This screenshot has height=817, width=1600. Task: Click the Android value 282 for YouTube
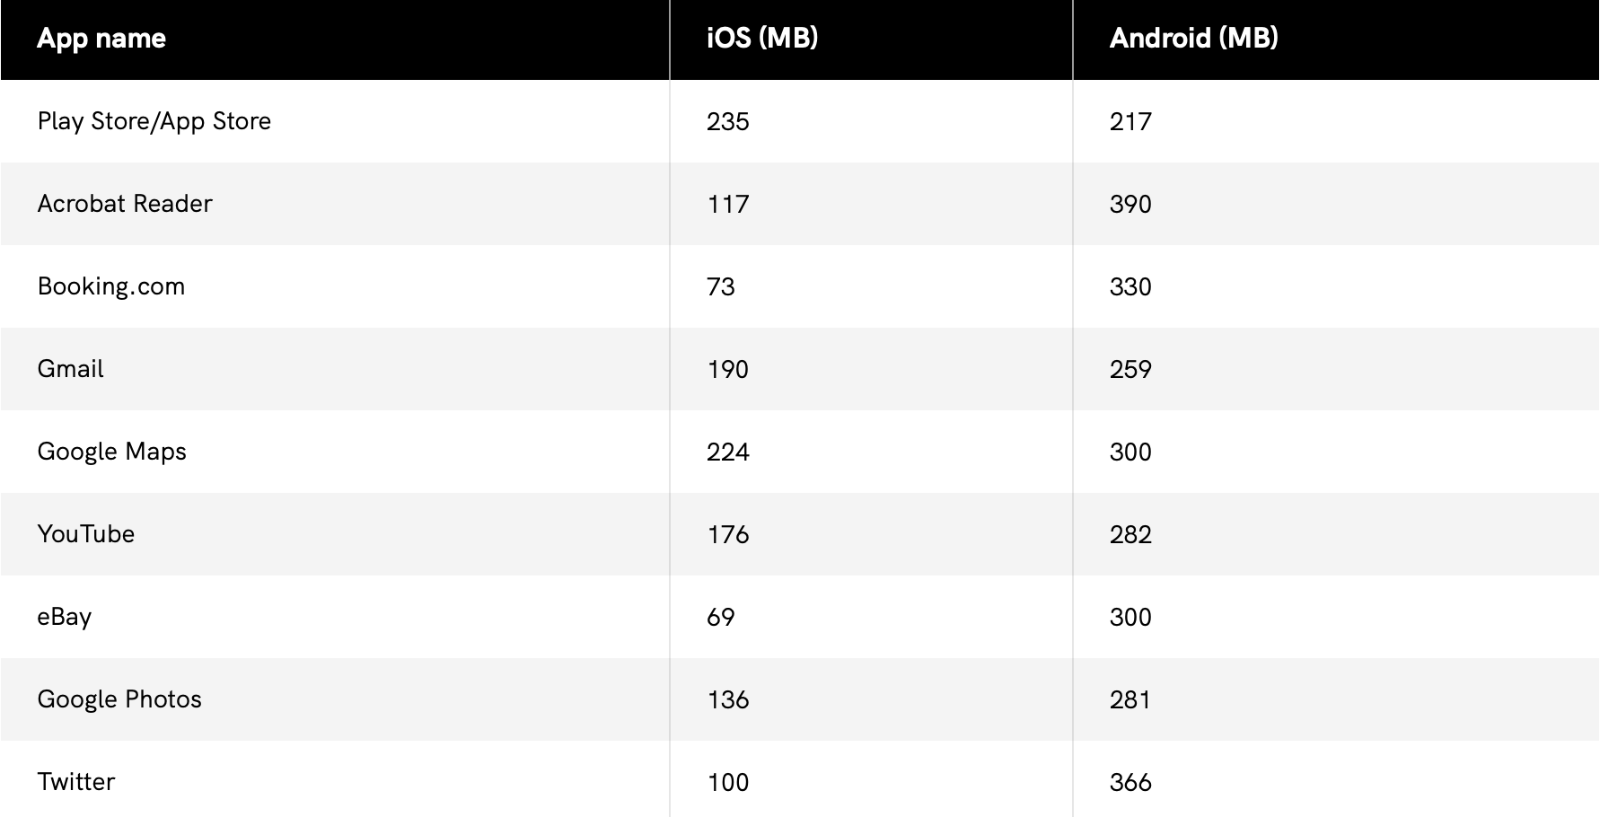[x=1130, y=534]
